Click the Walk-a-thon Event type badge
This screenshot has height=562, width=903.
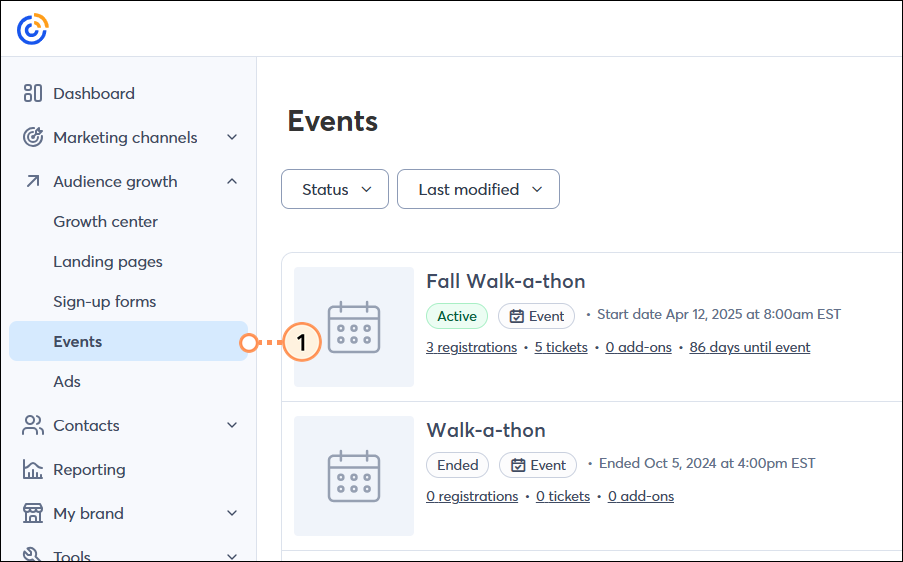click(537, 465)
